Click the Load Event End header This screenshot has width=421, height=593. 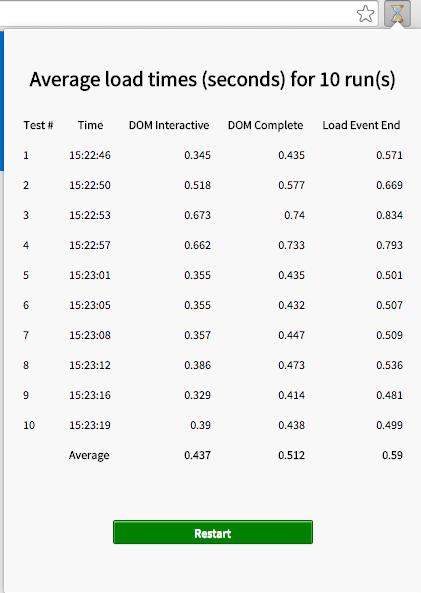point(361,125)
